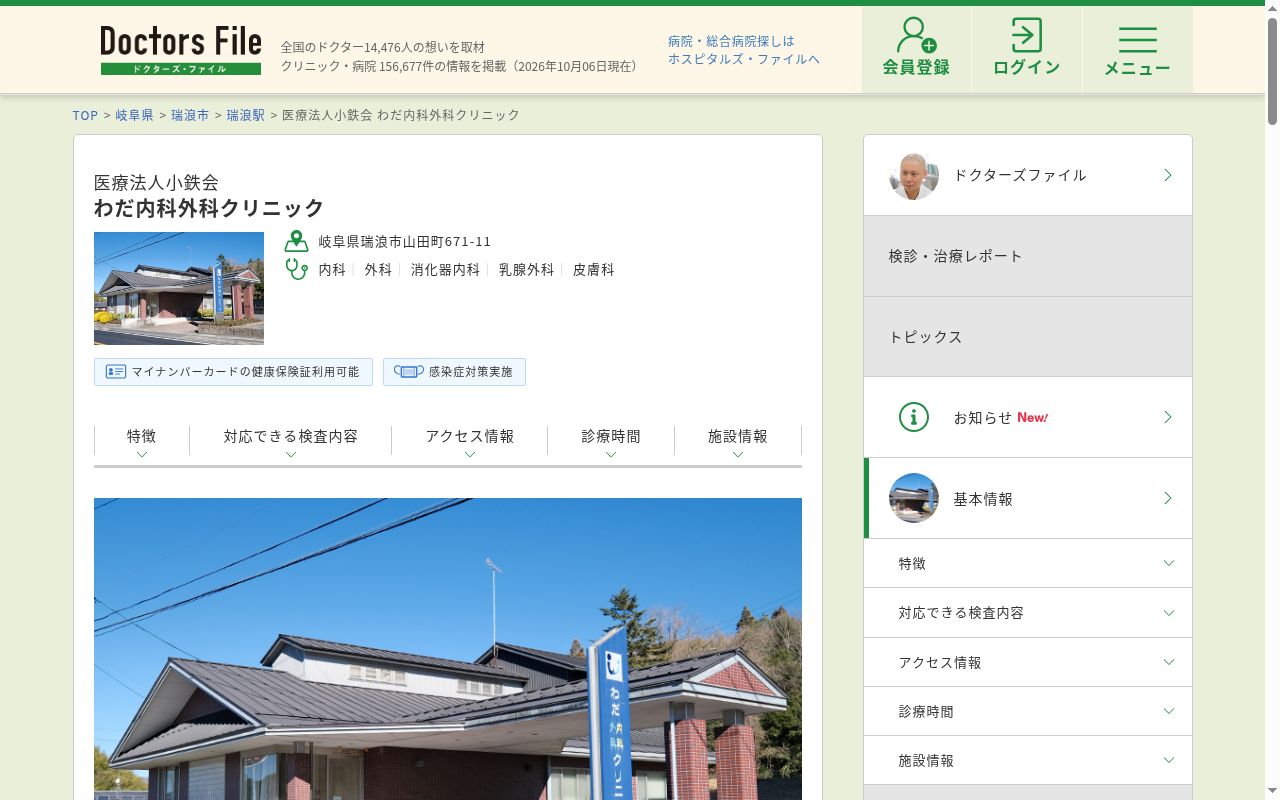The height and width of the screenshot is (800, 1280).
Task: Open the large clinic exterior photo
Action: point(448,649)
